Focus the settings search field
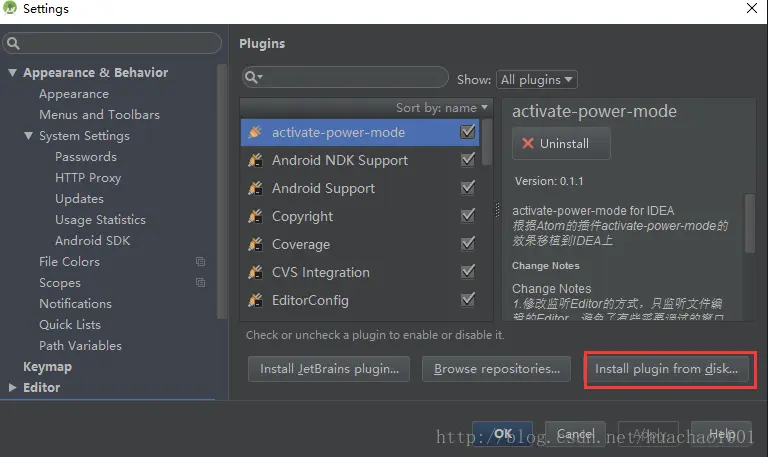768x457 pixels. (112, 43)
